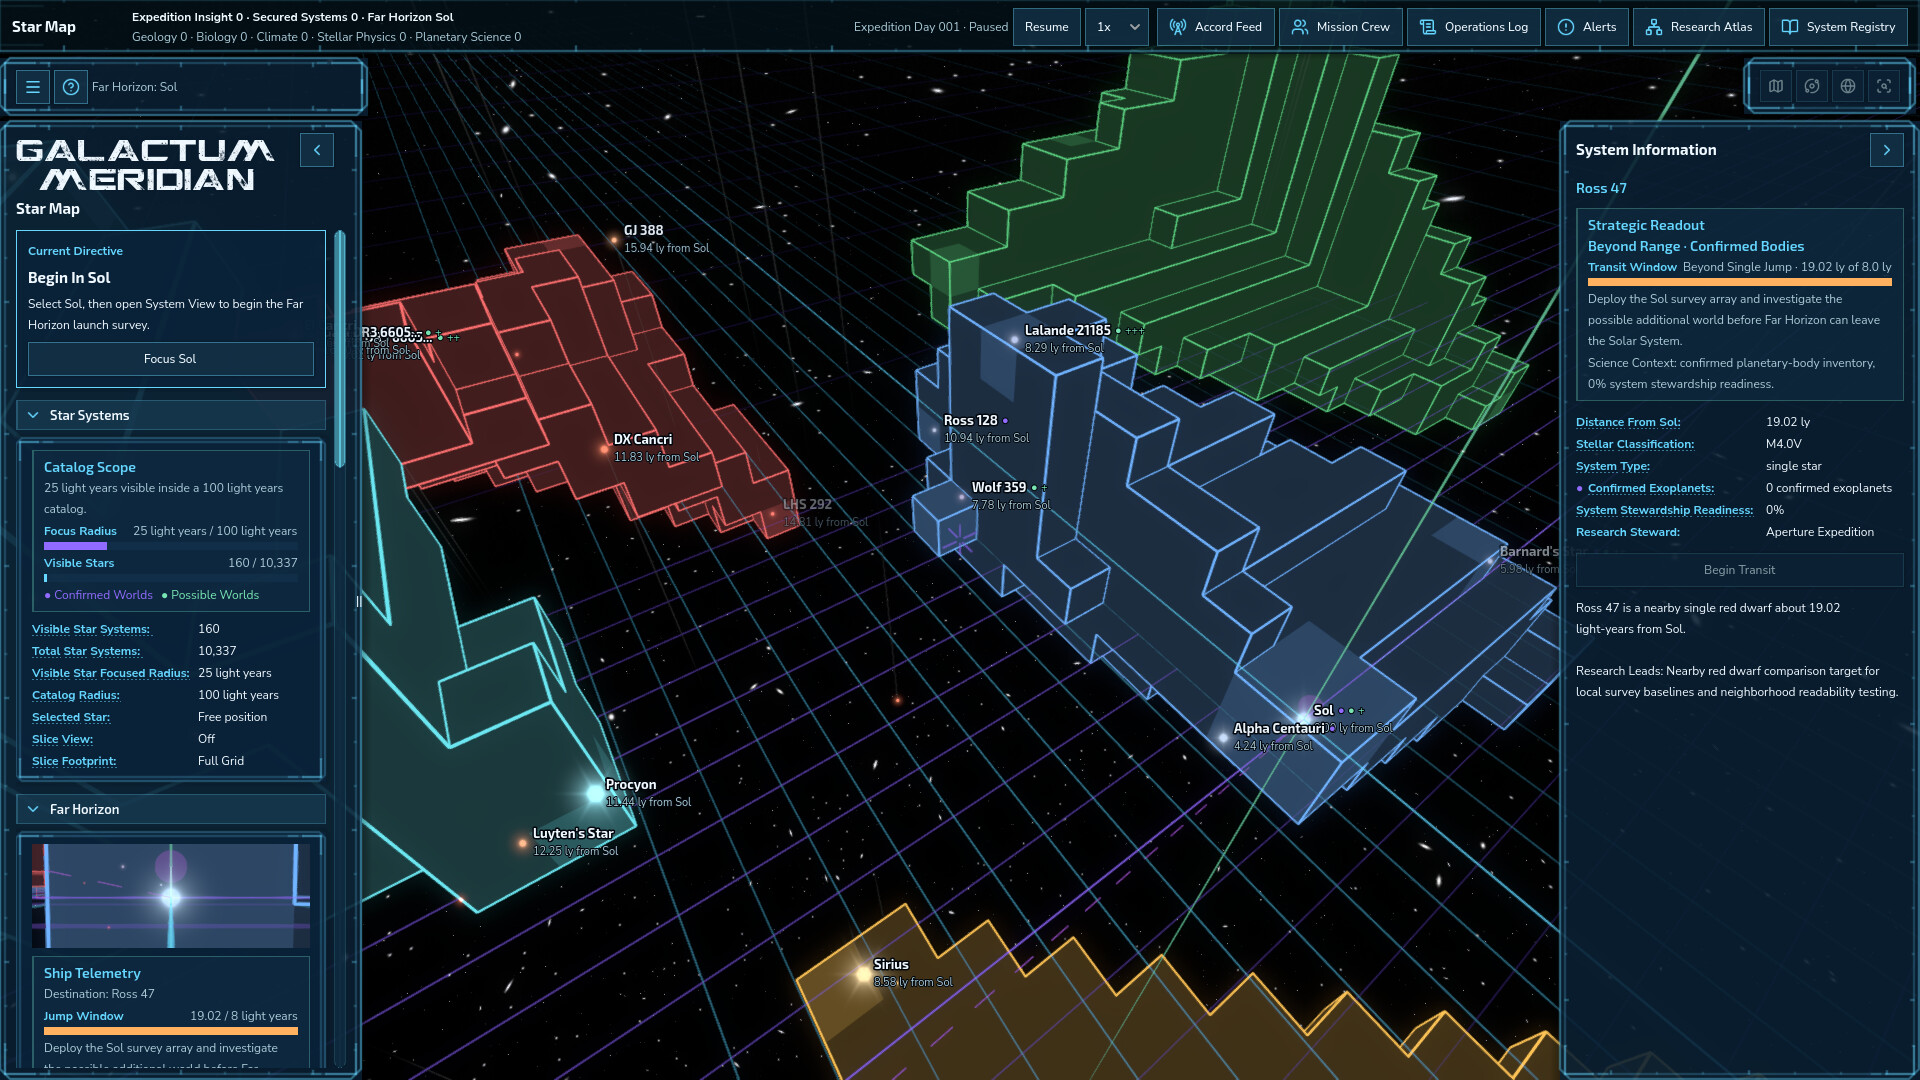Select the Lalande 21185 star marker

pyautogui.click(x=1014, y=339)
